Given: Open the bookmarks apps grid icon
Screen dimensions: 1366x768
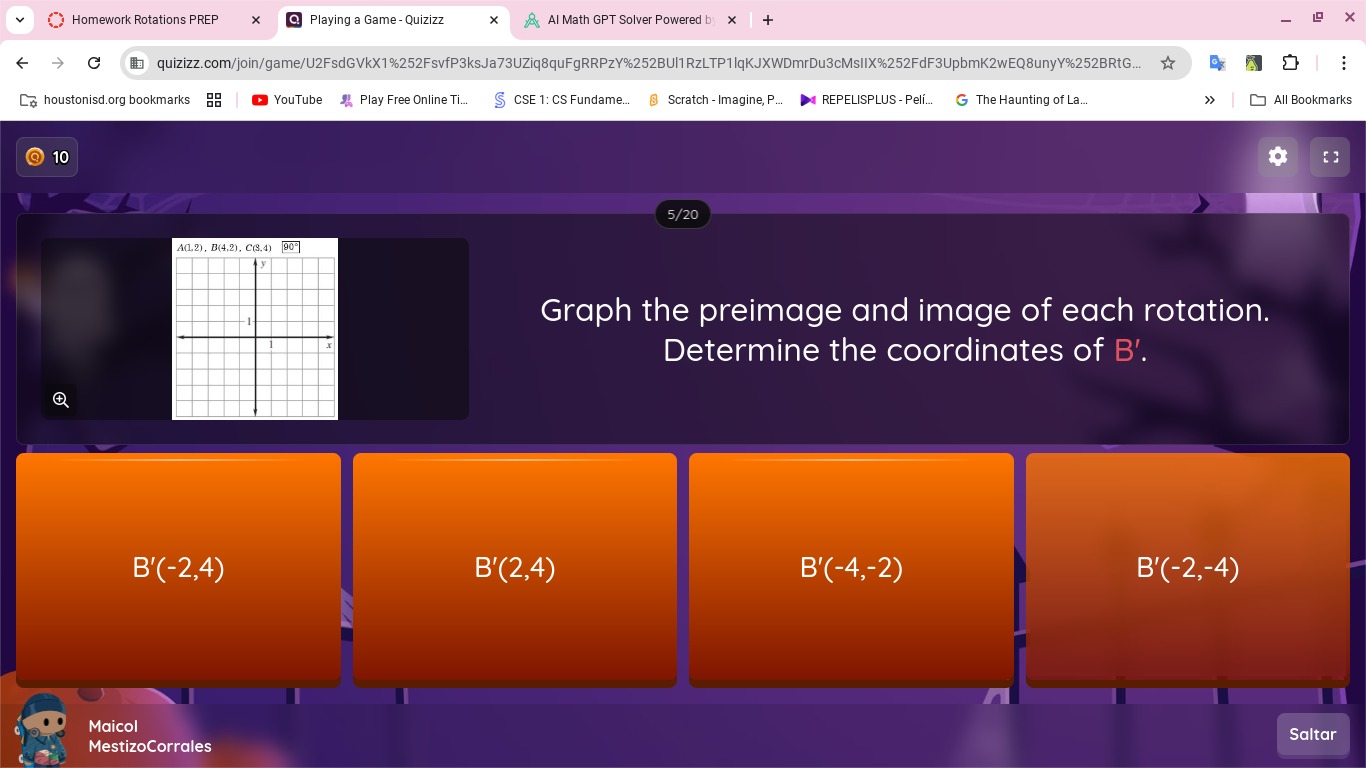Looking at the screenshot, I should coord(214,100).
